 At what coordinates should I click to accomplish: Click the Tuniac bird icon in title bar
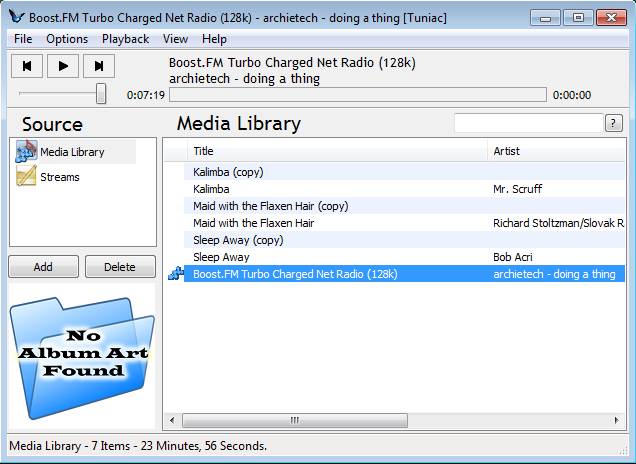click(x=17, y=17)
